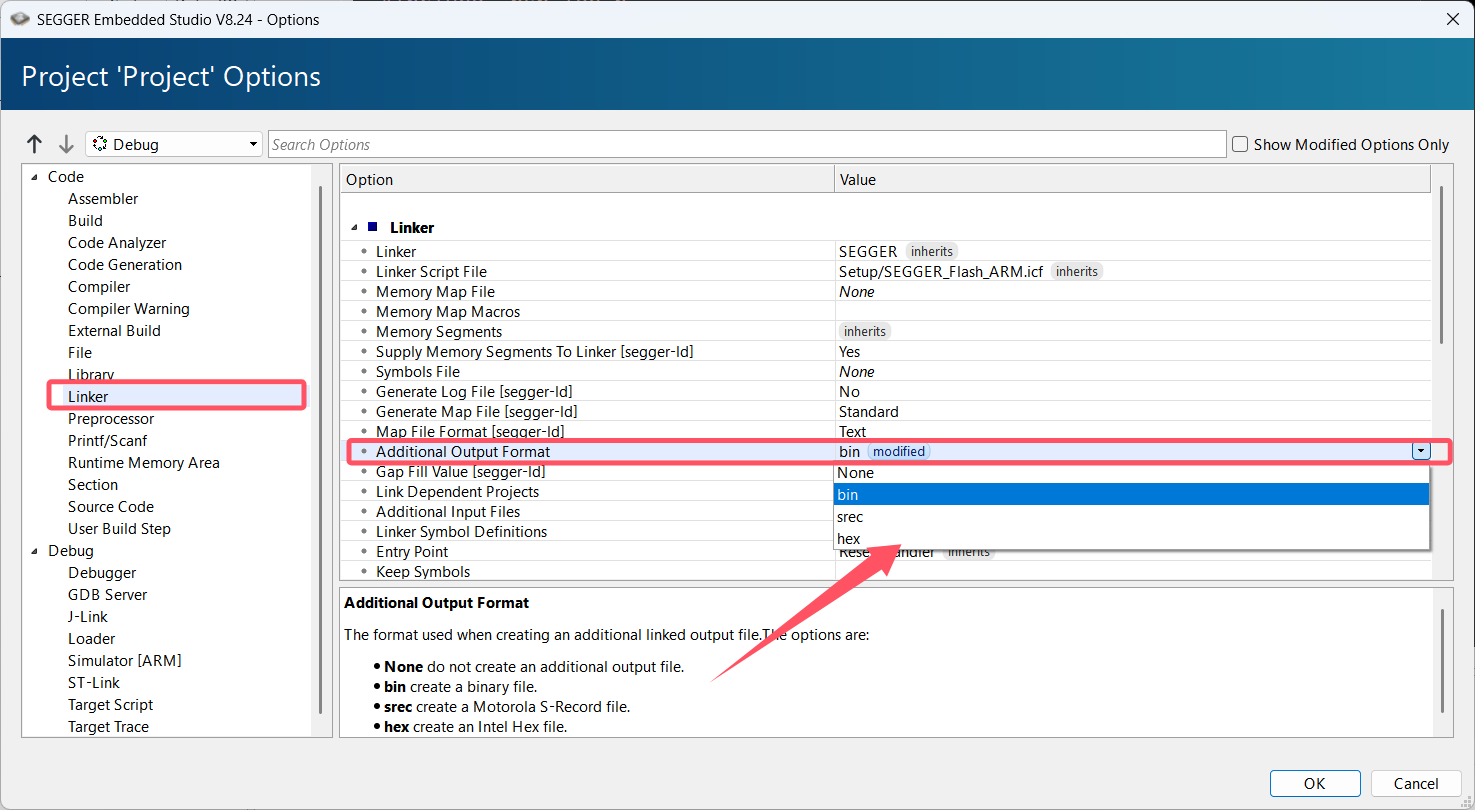Collapse the Code tree group
The width and height of the screenshot is (1475, 810).
click(x=33, y=177)
